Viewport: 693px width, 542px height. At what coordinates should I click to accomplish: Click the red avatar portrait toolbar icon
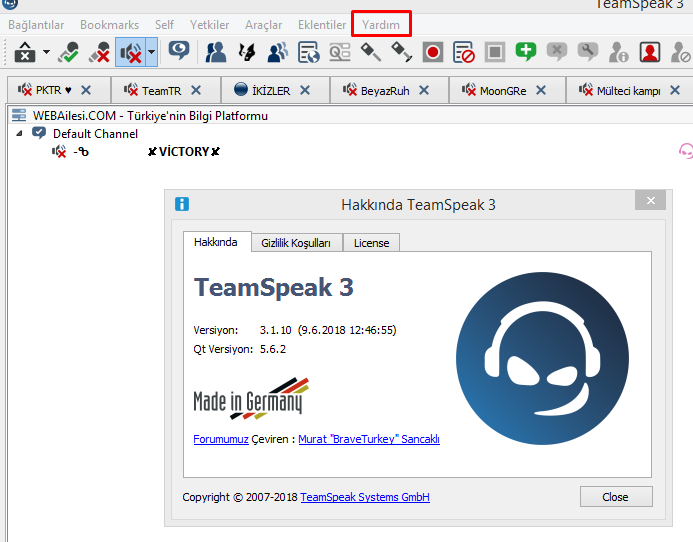point(650,53)
